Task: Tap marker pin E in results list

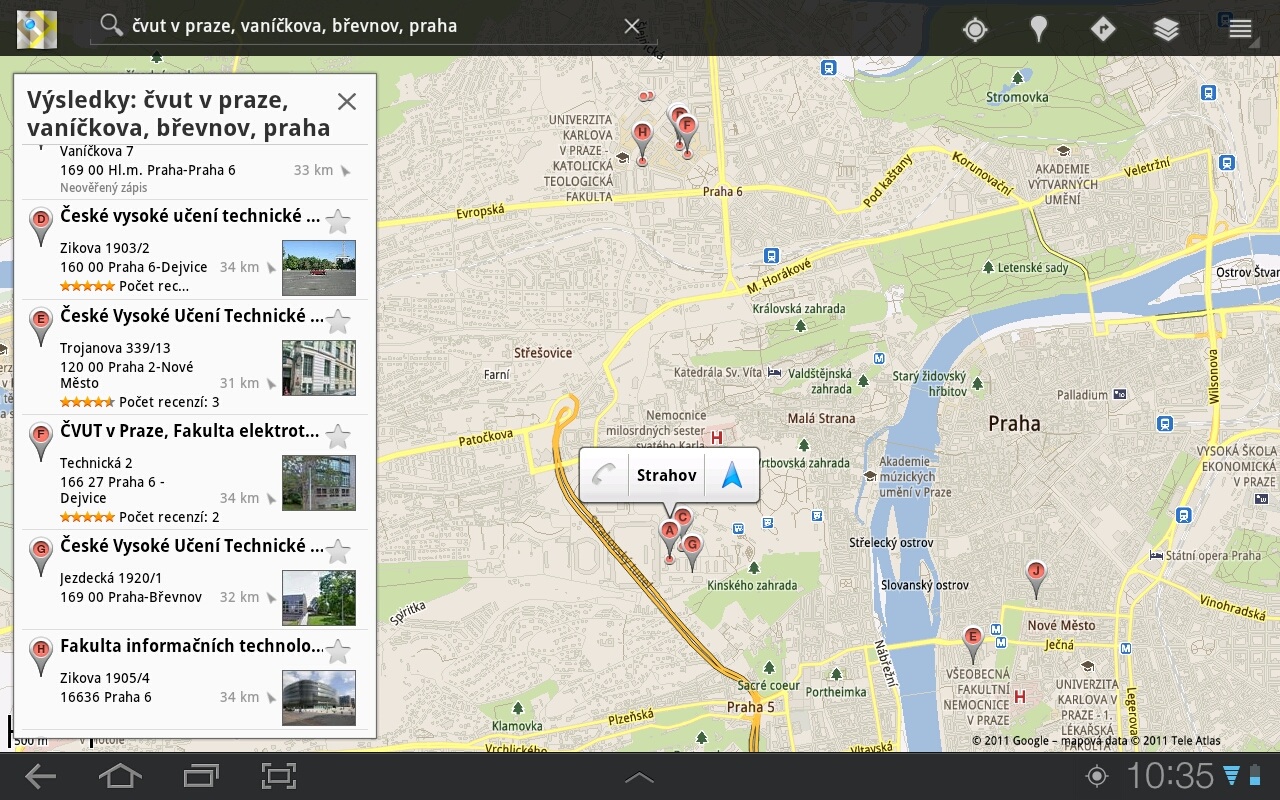Action: click(x=41, y=327)
